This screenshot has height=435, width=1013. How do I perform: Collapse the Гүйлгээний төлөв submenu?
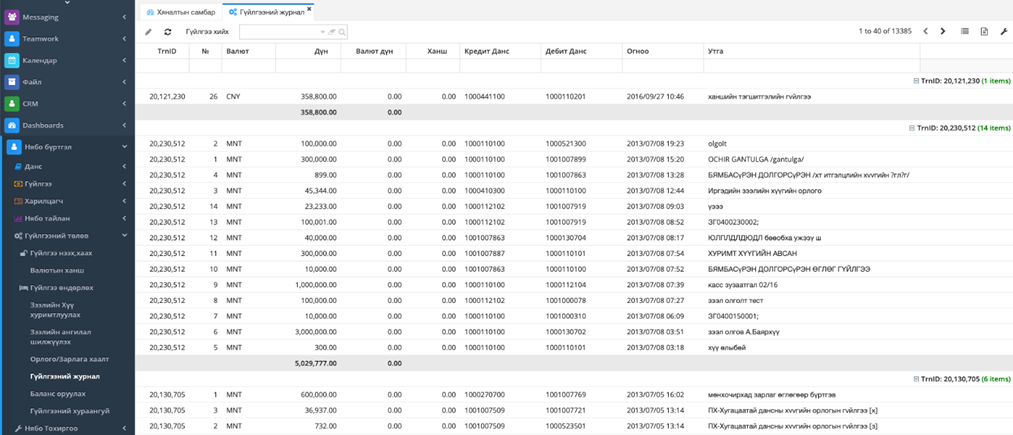tap(124, 236)
